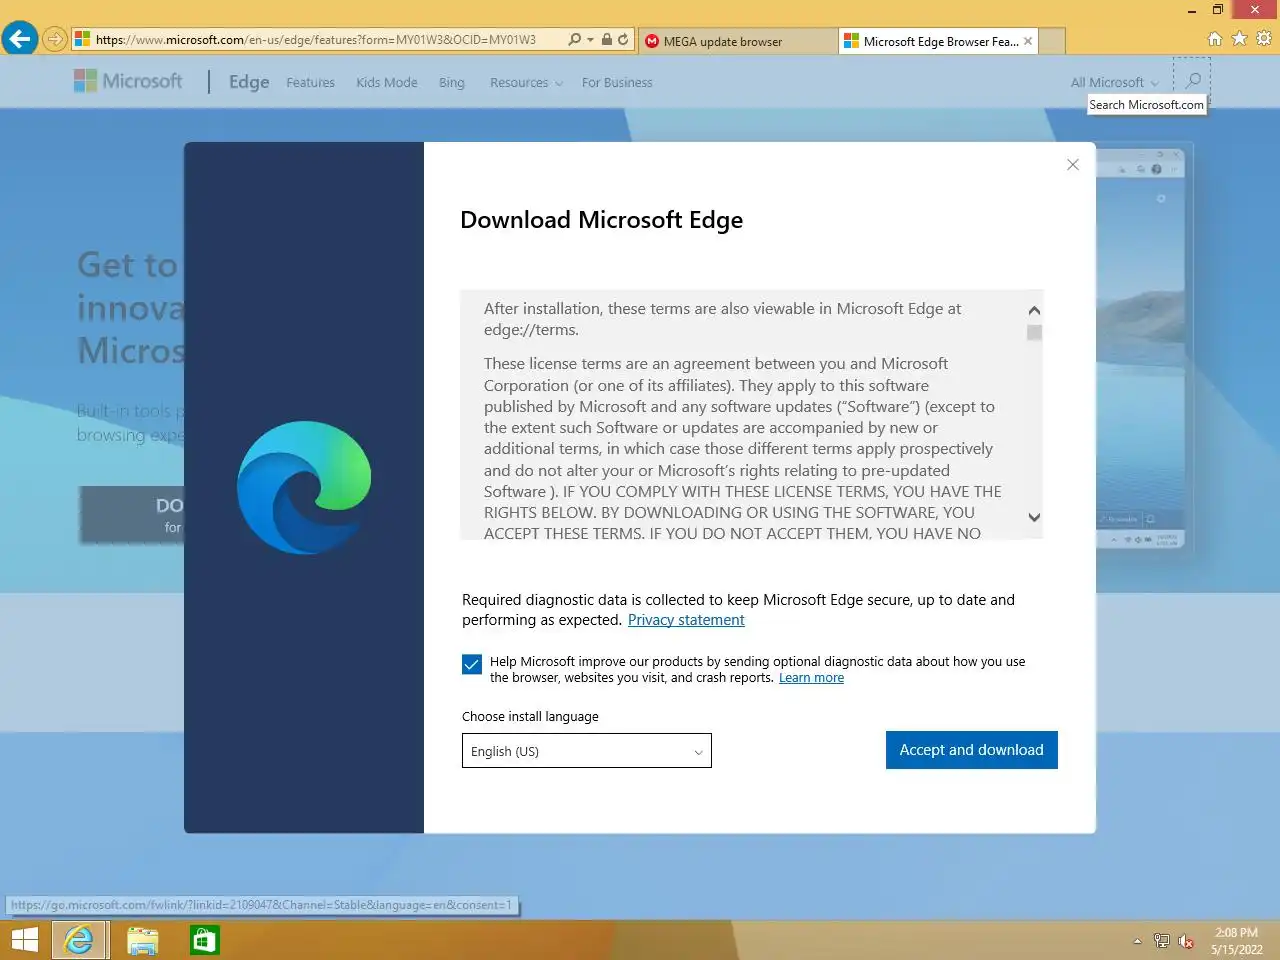Open the install language English (US) dropdown
Screen dimensions: 1280x960
[586, 751]
